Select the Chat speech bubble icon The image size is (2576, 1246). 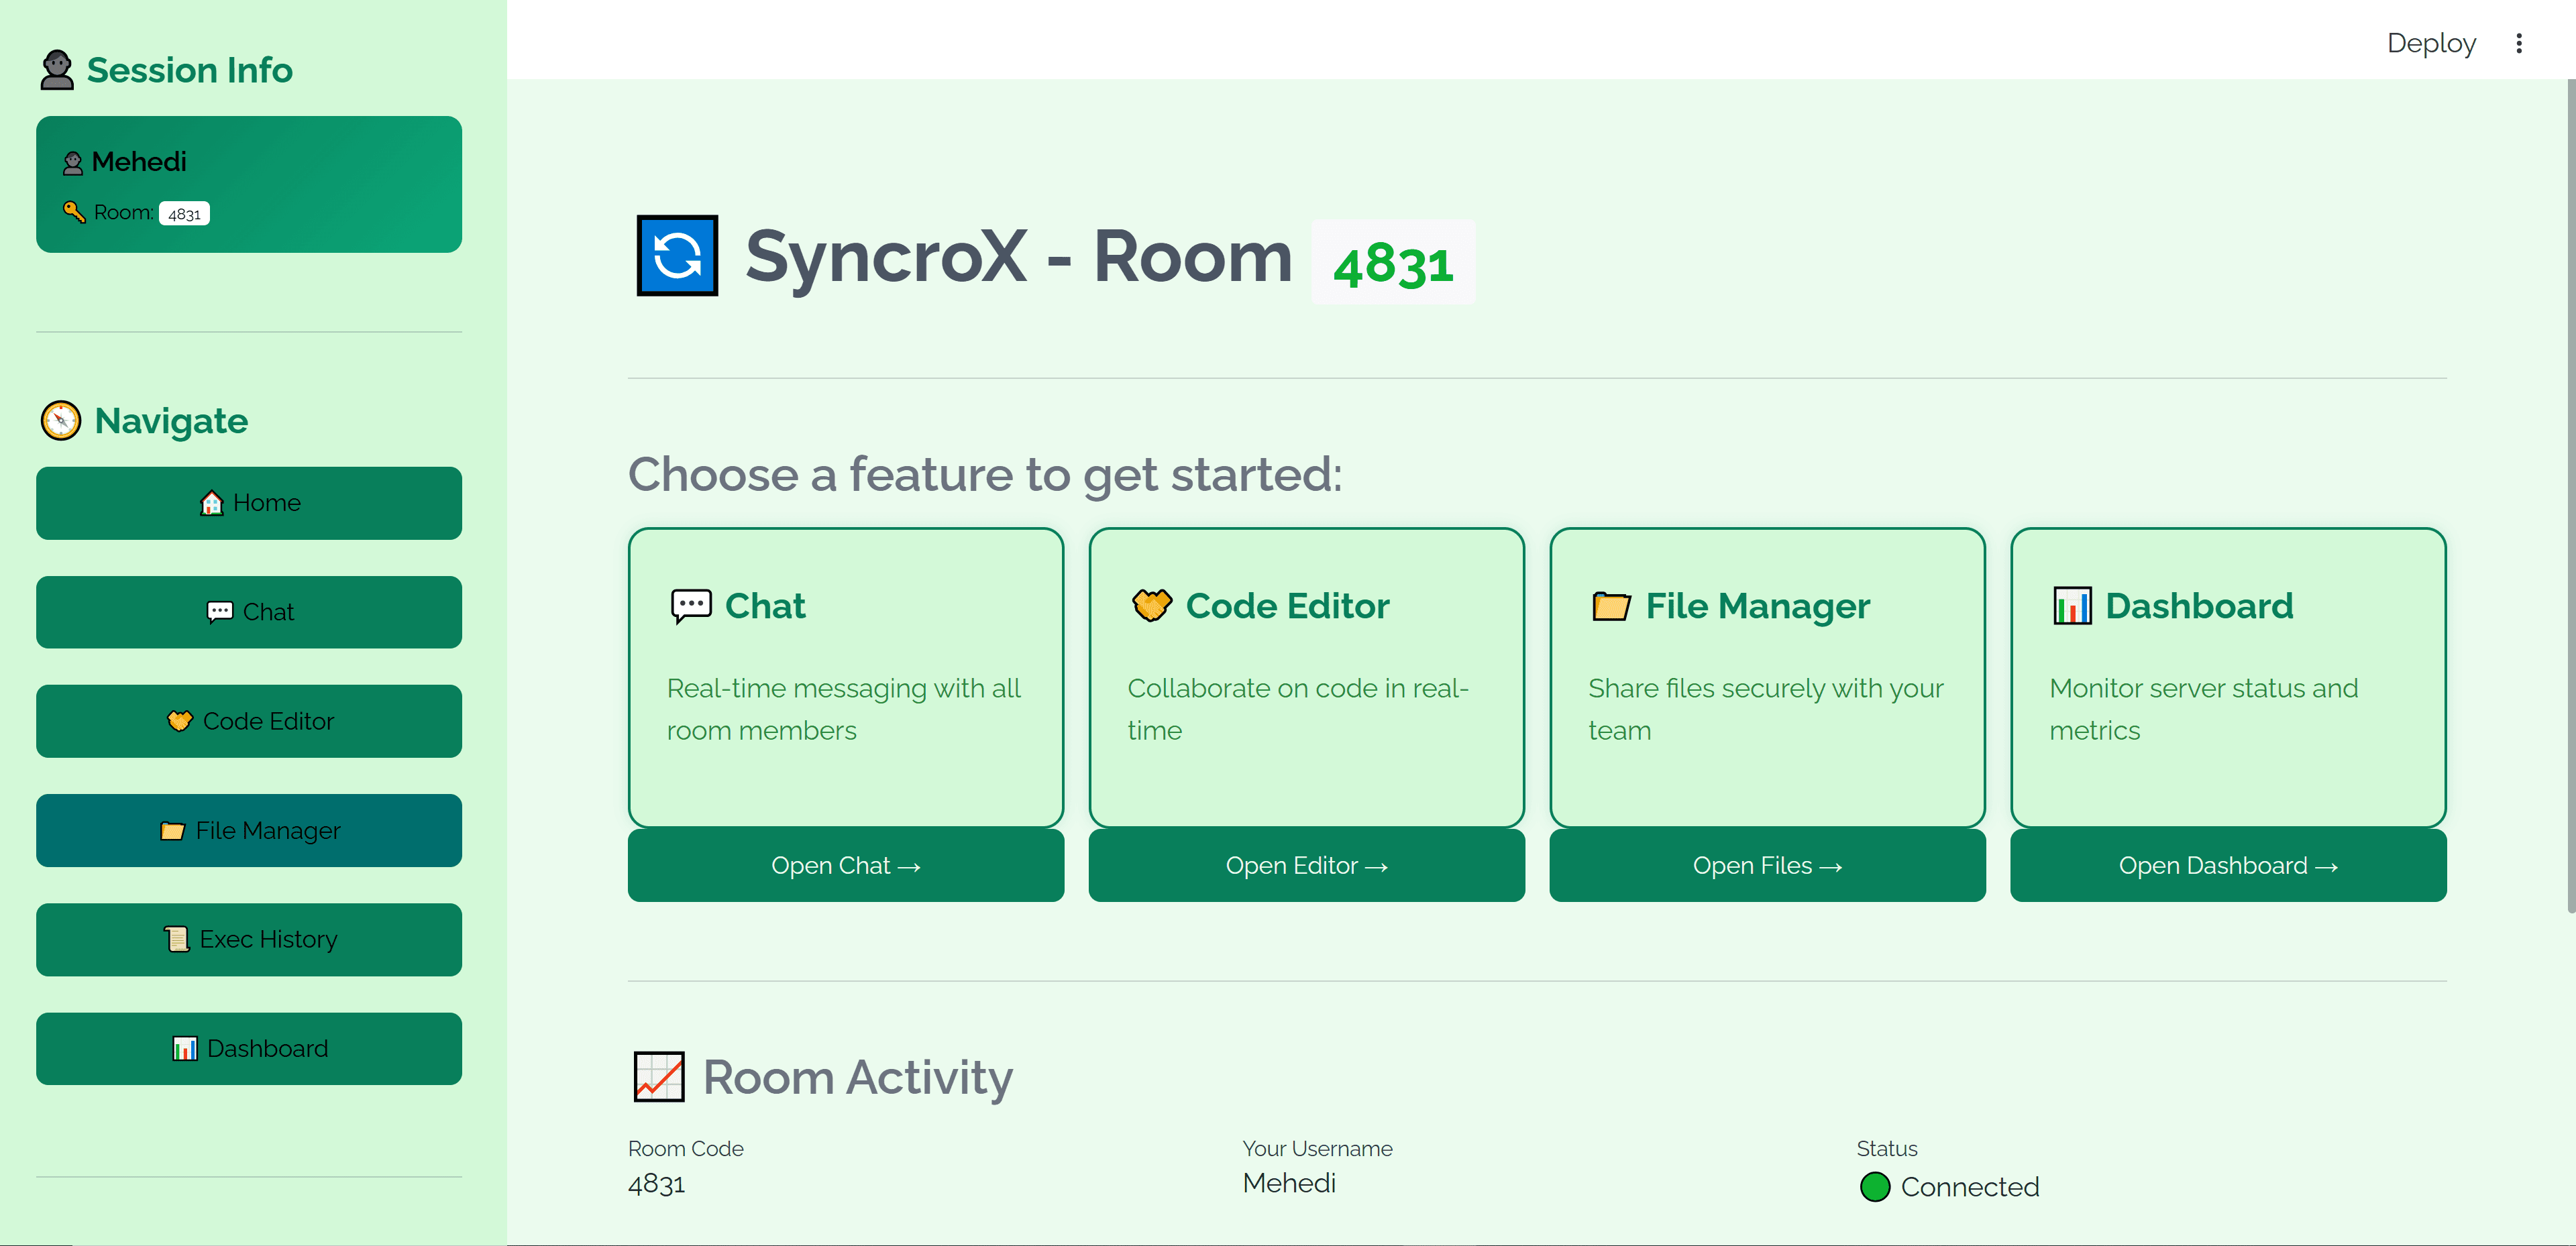pos(690,604)
